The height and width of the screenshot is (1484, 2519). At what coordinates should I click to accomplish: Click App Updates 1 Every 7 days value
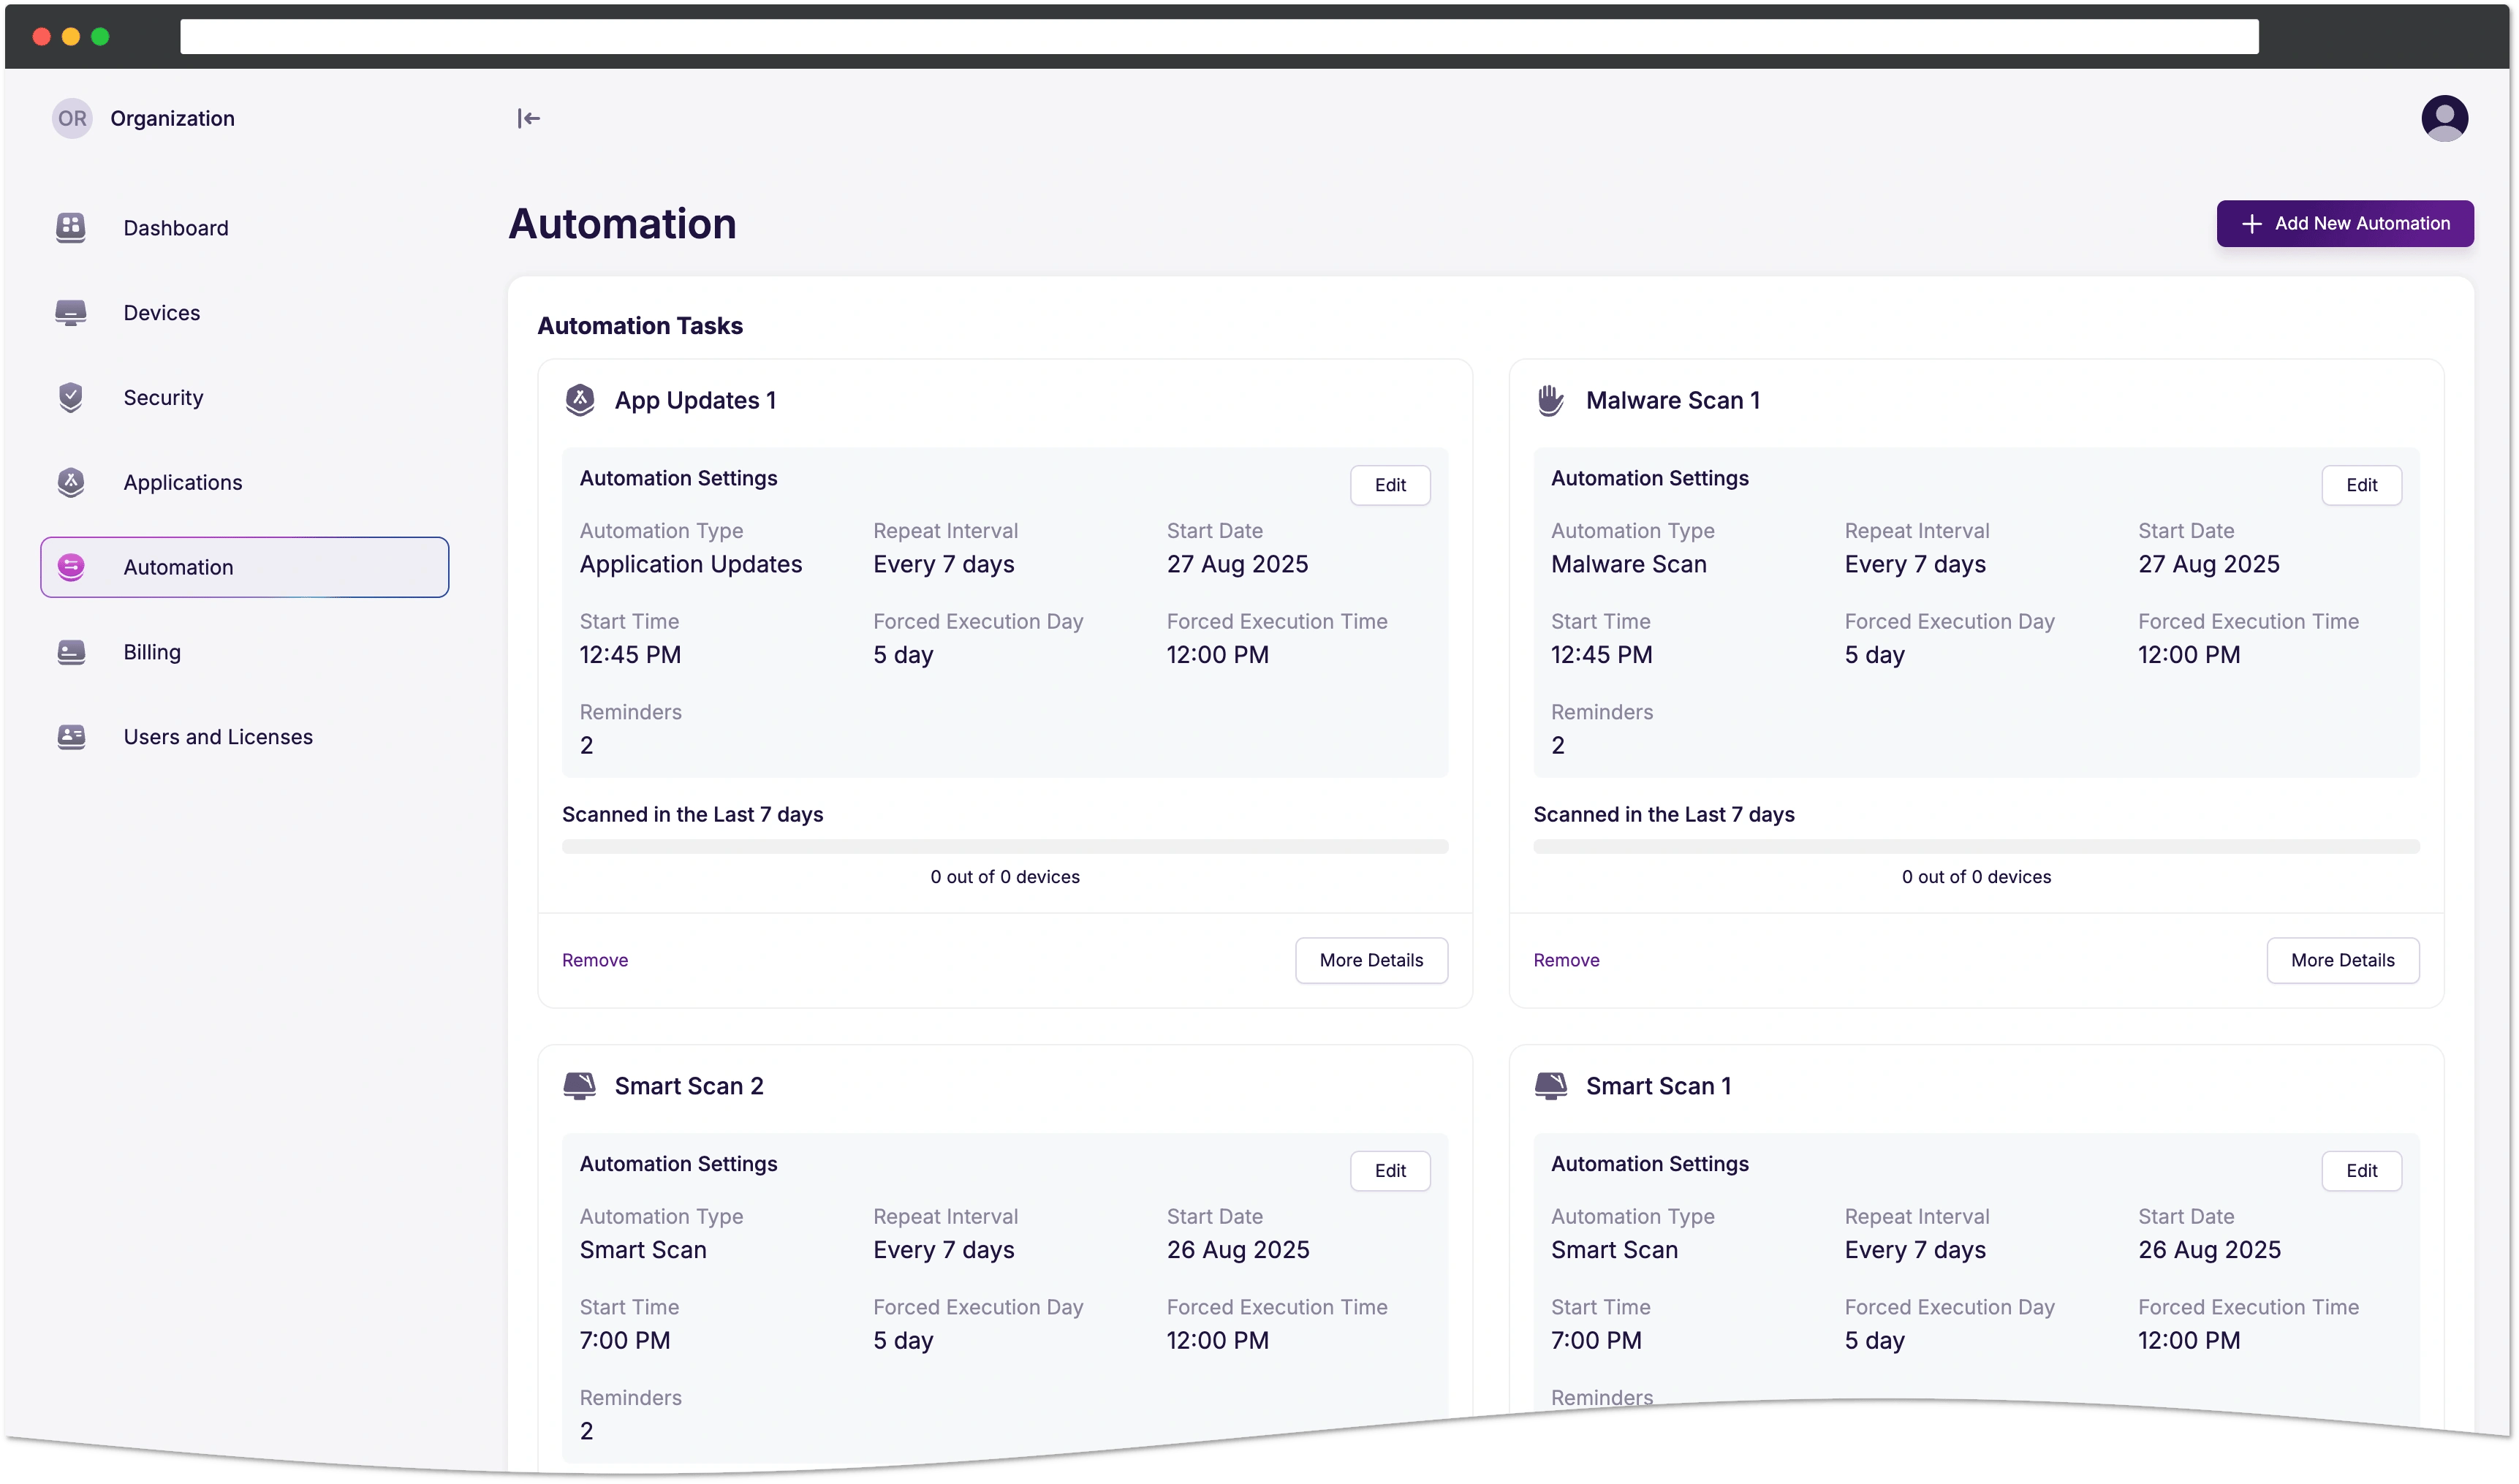(943, 564)
